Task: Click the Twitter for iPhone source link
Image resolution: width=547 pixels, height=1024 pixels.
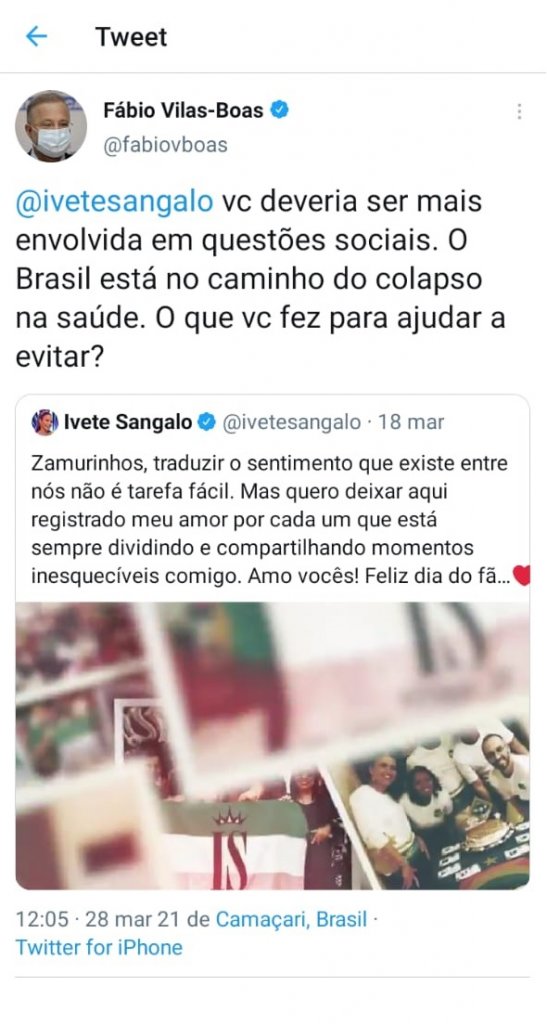Action: click(x=99, y=948)
